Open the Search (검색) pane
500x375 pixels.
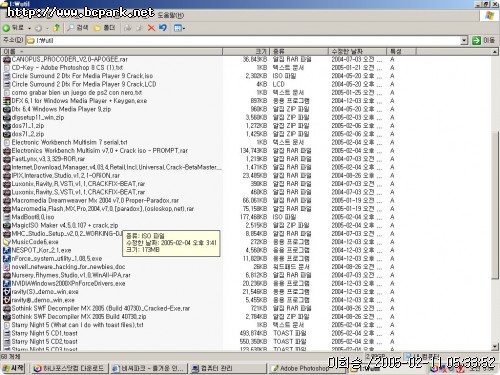78,28
